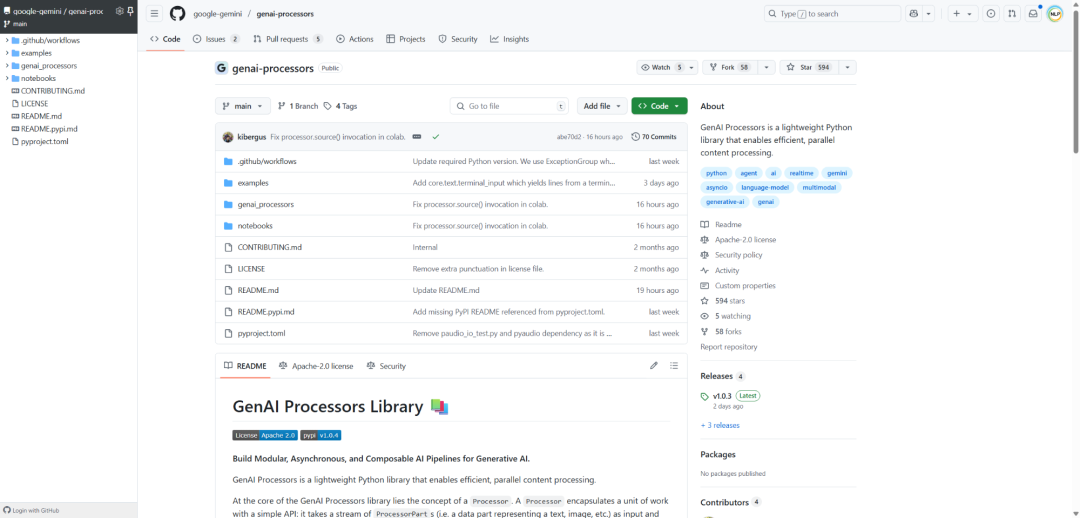Click the multimodal topic tag
Viewport: 1080px width, 518px height.
(821, 187)
